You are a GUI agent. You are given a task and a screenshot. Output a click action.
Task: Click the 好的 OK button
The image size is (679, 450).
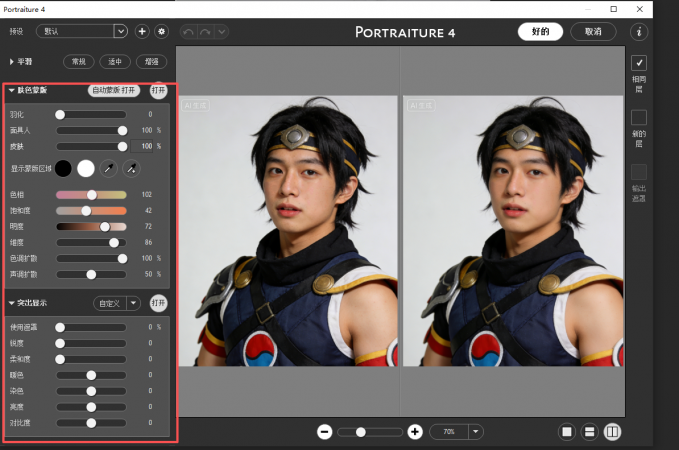click(x=540, y=32)
